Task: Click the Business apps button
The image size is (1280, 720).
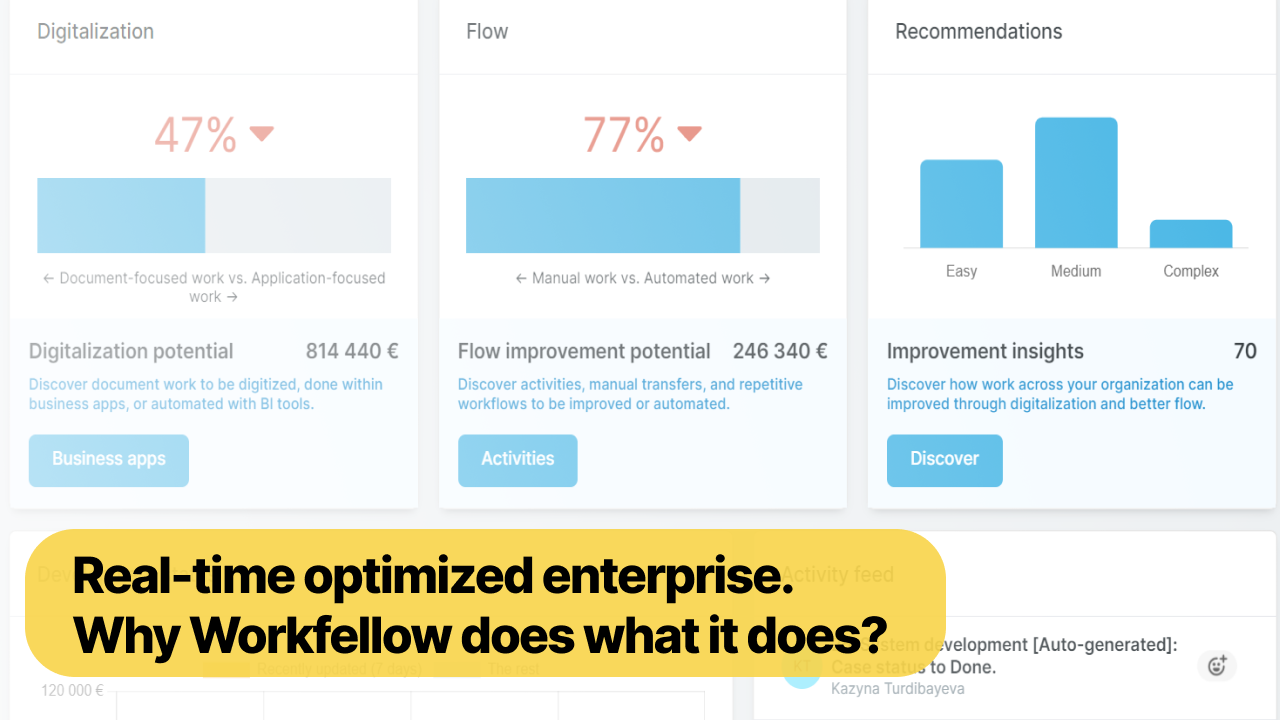Action: point(108,460)
